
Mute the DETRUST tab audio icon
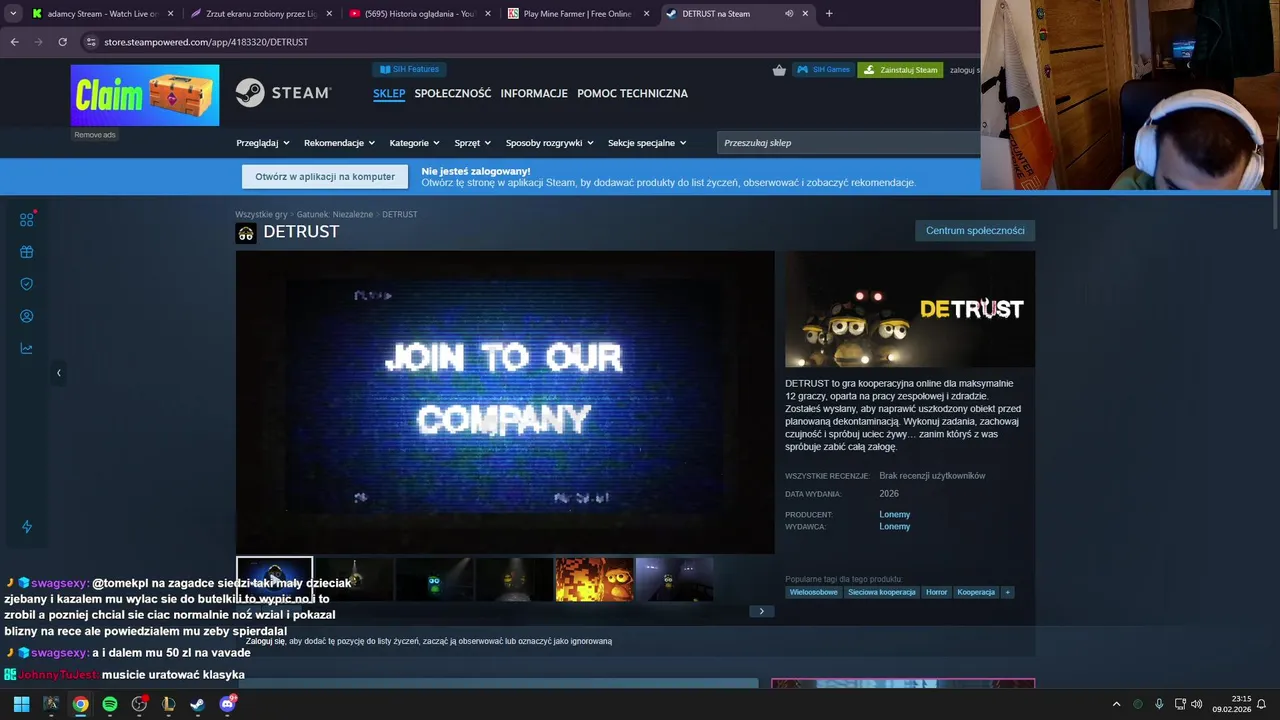(788, 14)
